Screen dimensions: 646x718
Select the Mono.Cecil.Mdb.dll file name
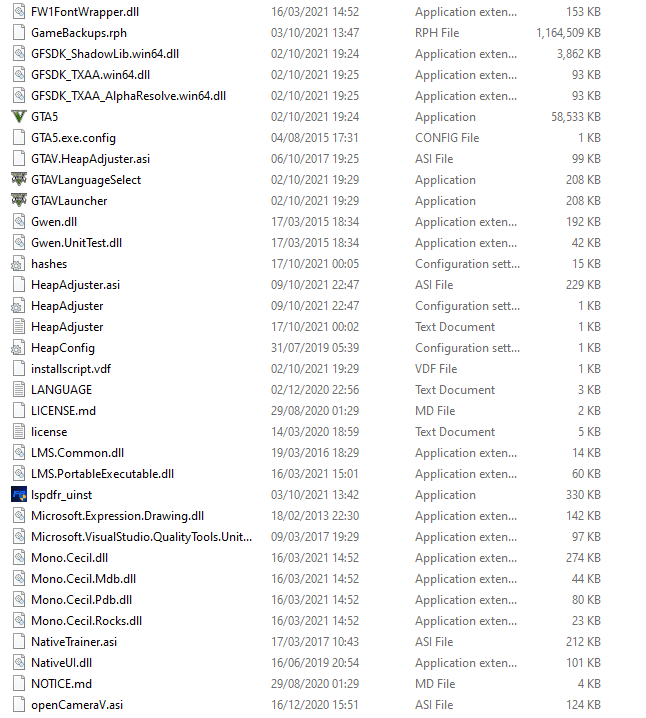coord(83,579)
